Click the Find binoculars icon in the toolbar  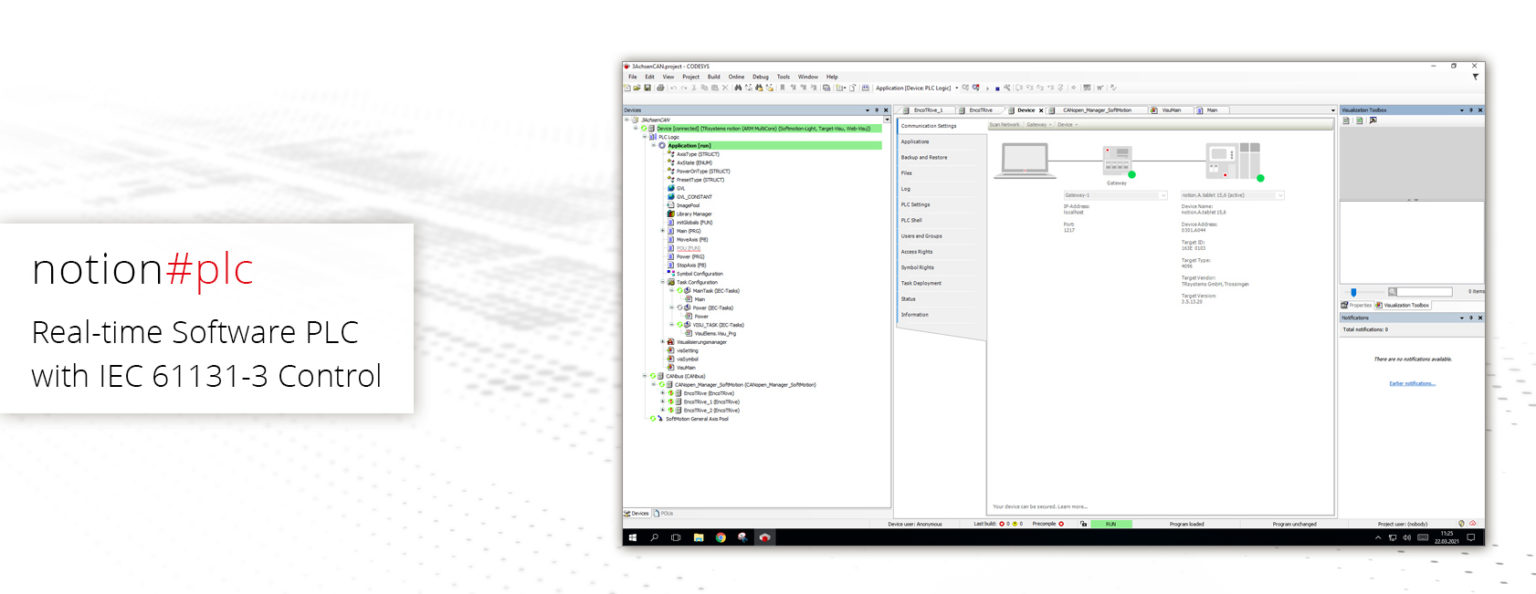(x=738, y=88)
